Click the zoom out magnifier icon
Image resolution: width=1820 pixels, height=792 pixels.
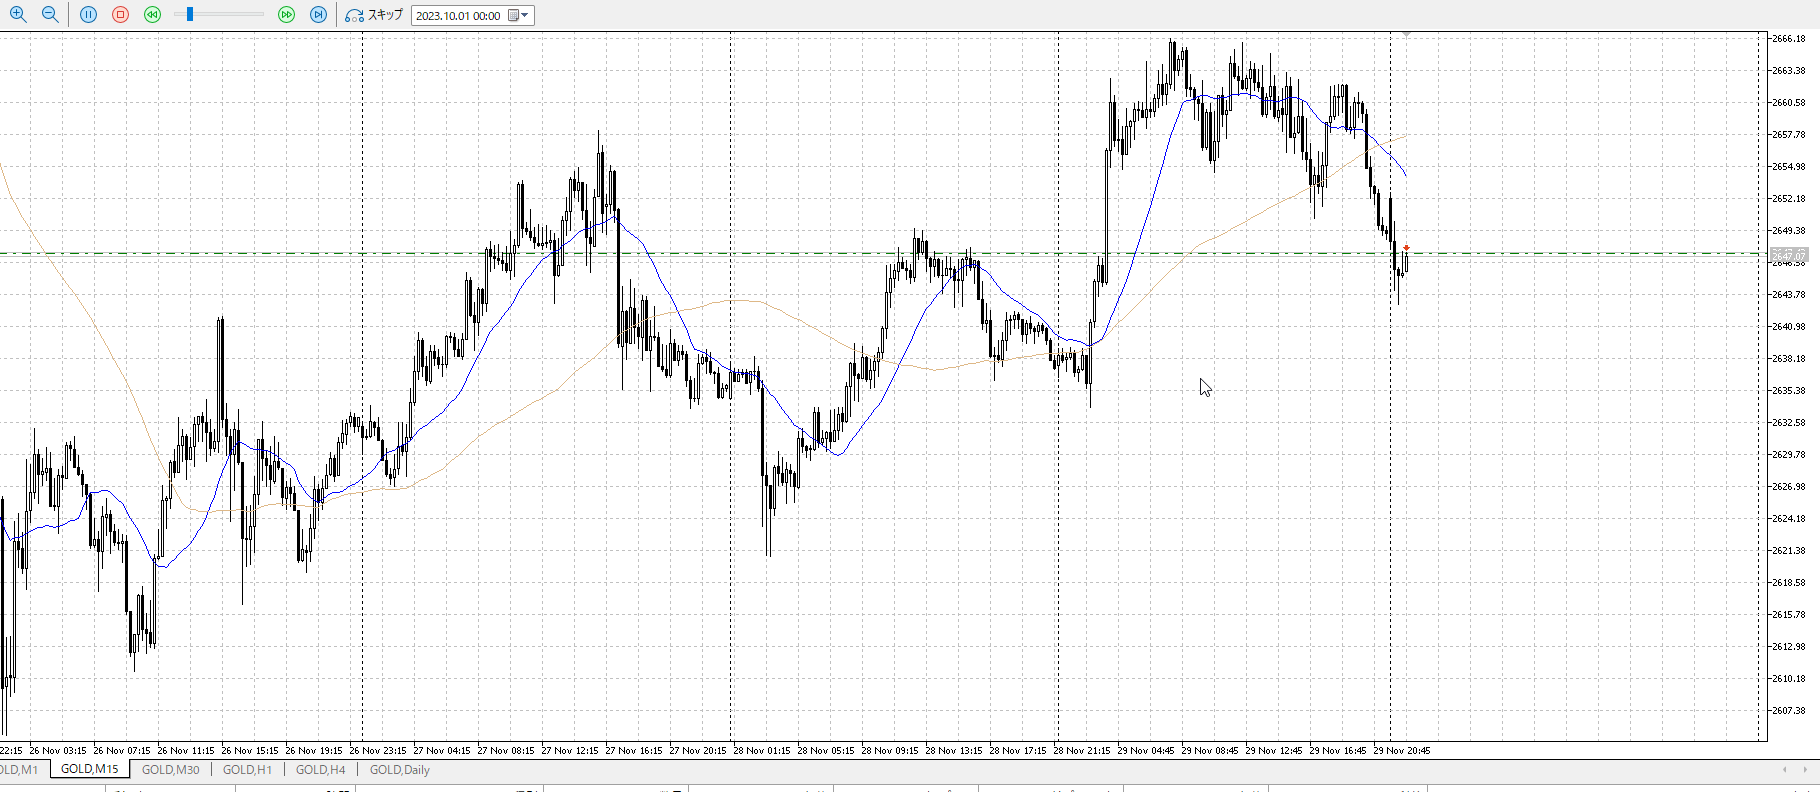click(x=50, y=15)
